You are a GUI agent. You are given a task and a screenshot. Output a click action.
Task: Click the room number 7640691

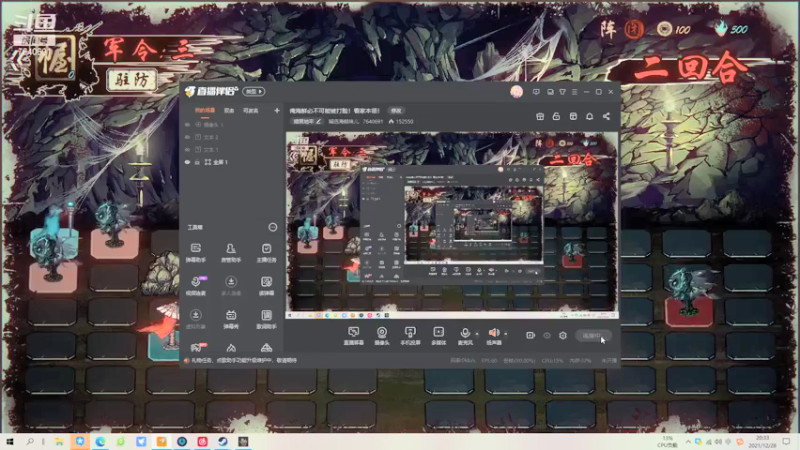tap(372, 121)
